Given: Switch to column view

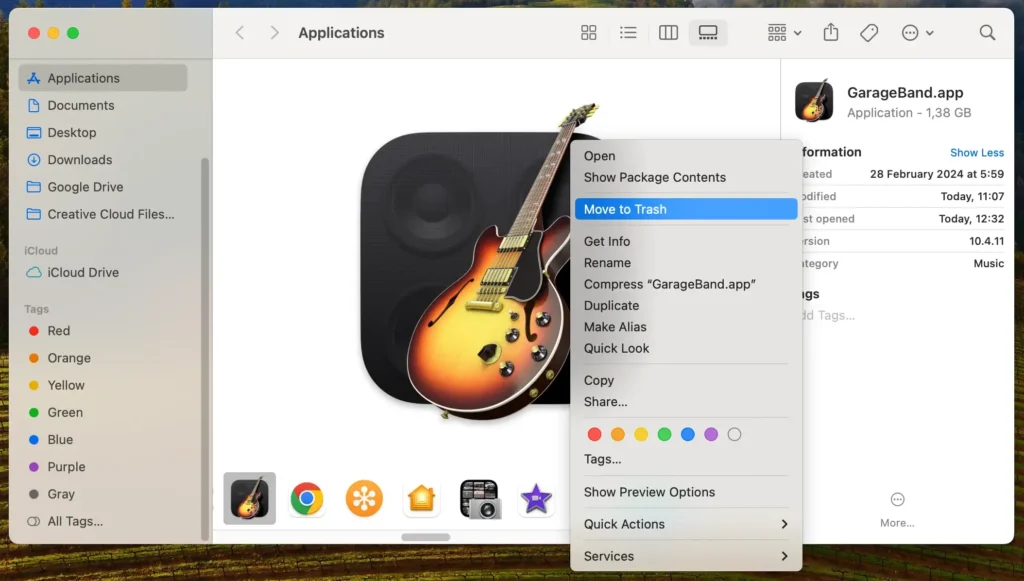Looking at the screenshot, I should click(x=668, y=33).
